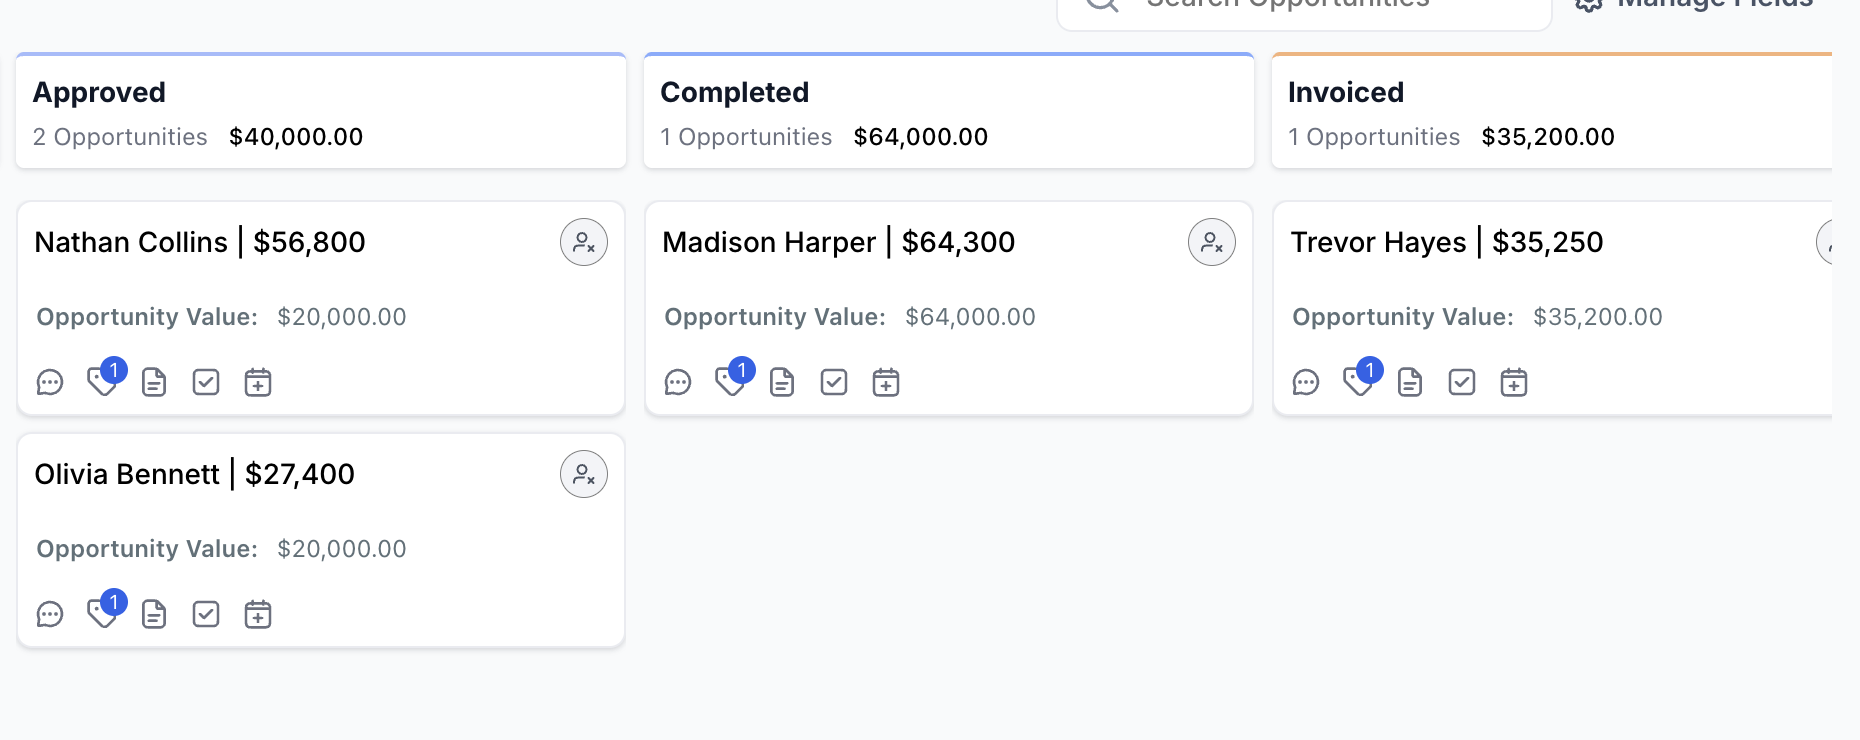This screenshot has height=740, width=1860.
Task: Open calendar icon on Madison Harper card
Action: pos(885,382)
